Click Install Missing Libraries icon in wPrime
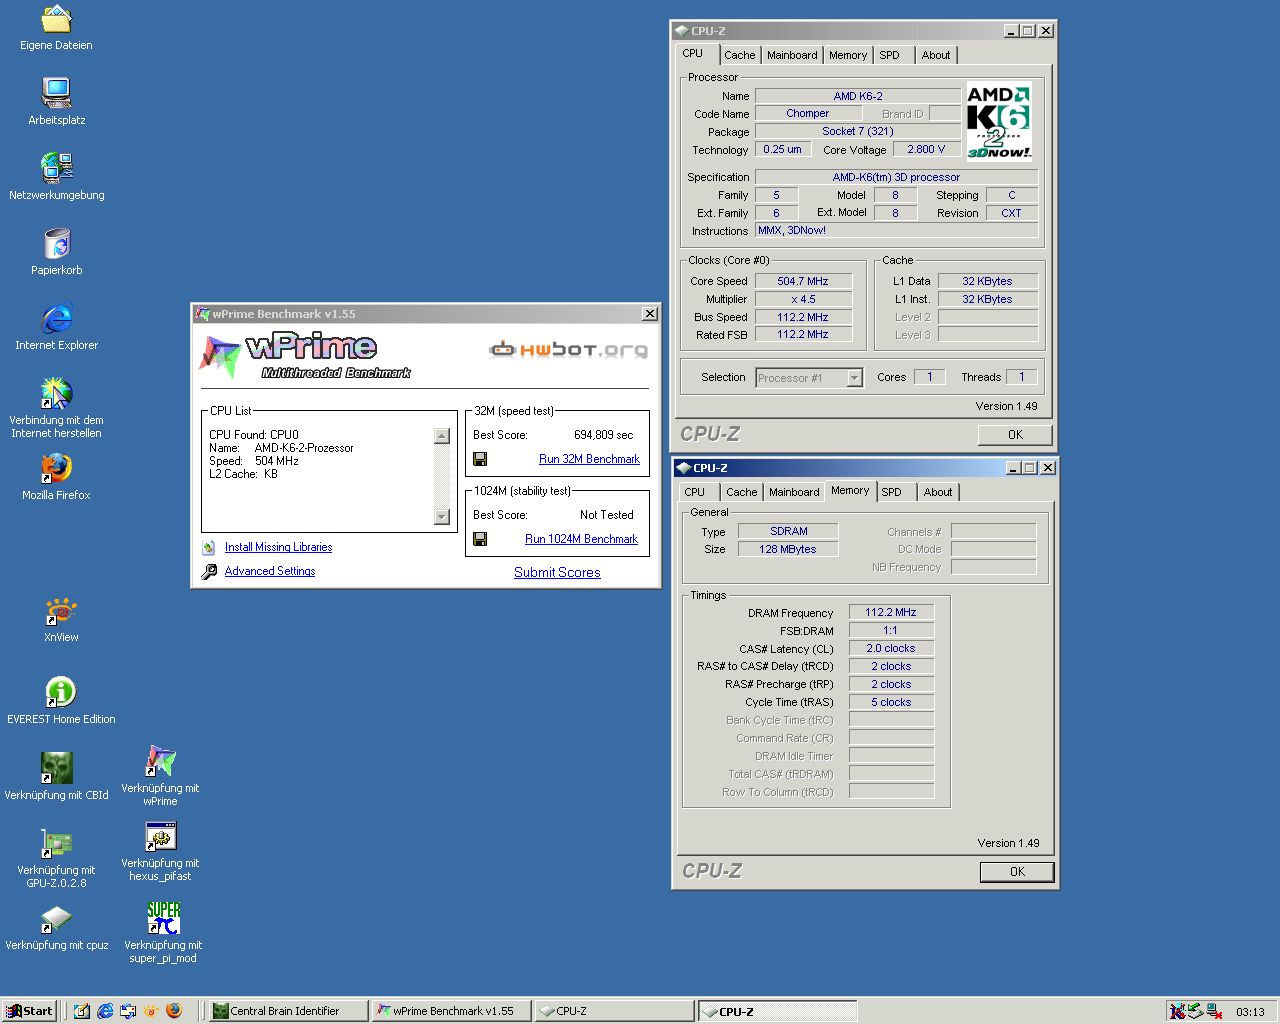 click(209, 547)
